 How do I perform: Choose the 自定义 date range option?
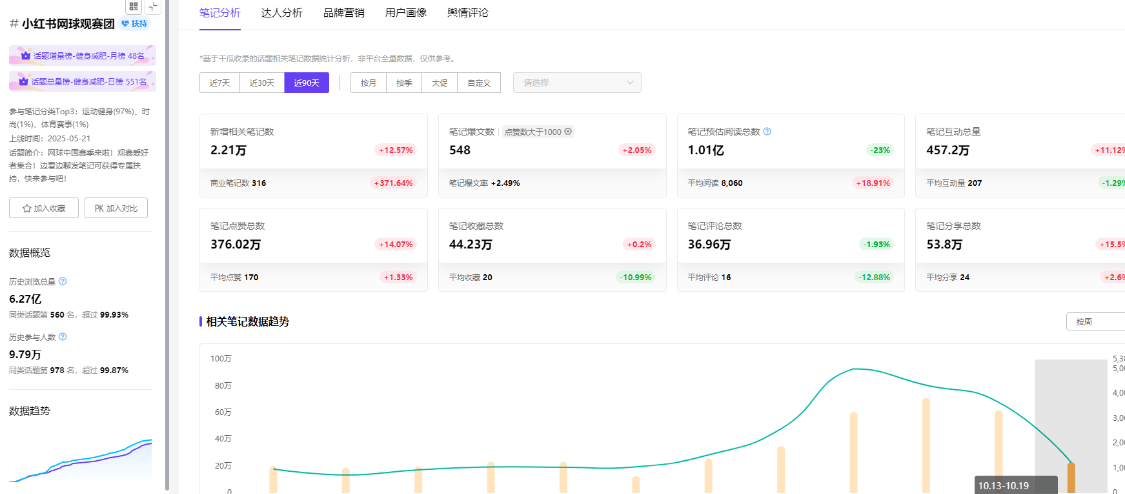click(478, 83)
